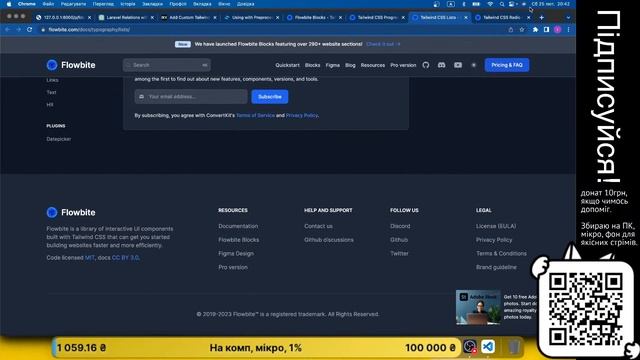
Task: Click the browser address bar URL
Action: pyautogui.click(x=89, y=30)
